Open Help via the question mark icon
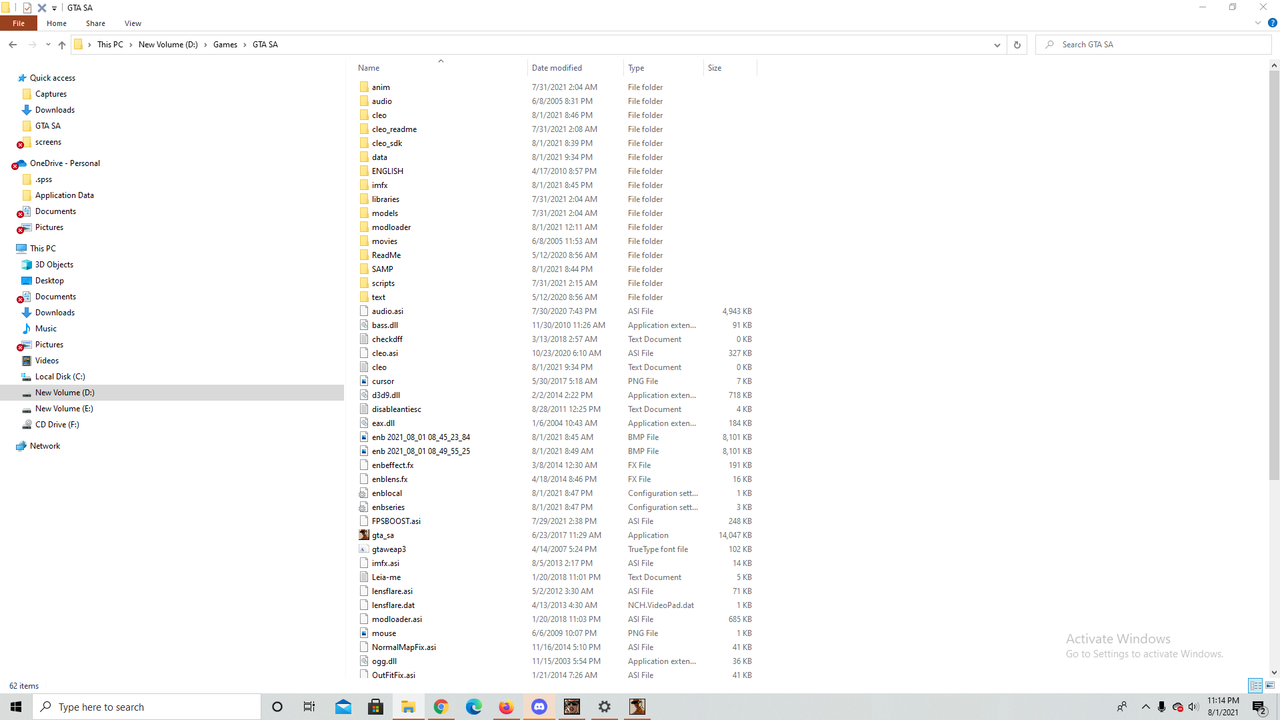Screen dimensions: 1280x720 click(1270, 23)
